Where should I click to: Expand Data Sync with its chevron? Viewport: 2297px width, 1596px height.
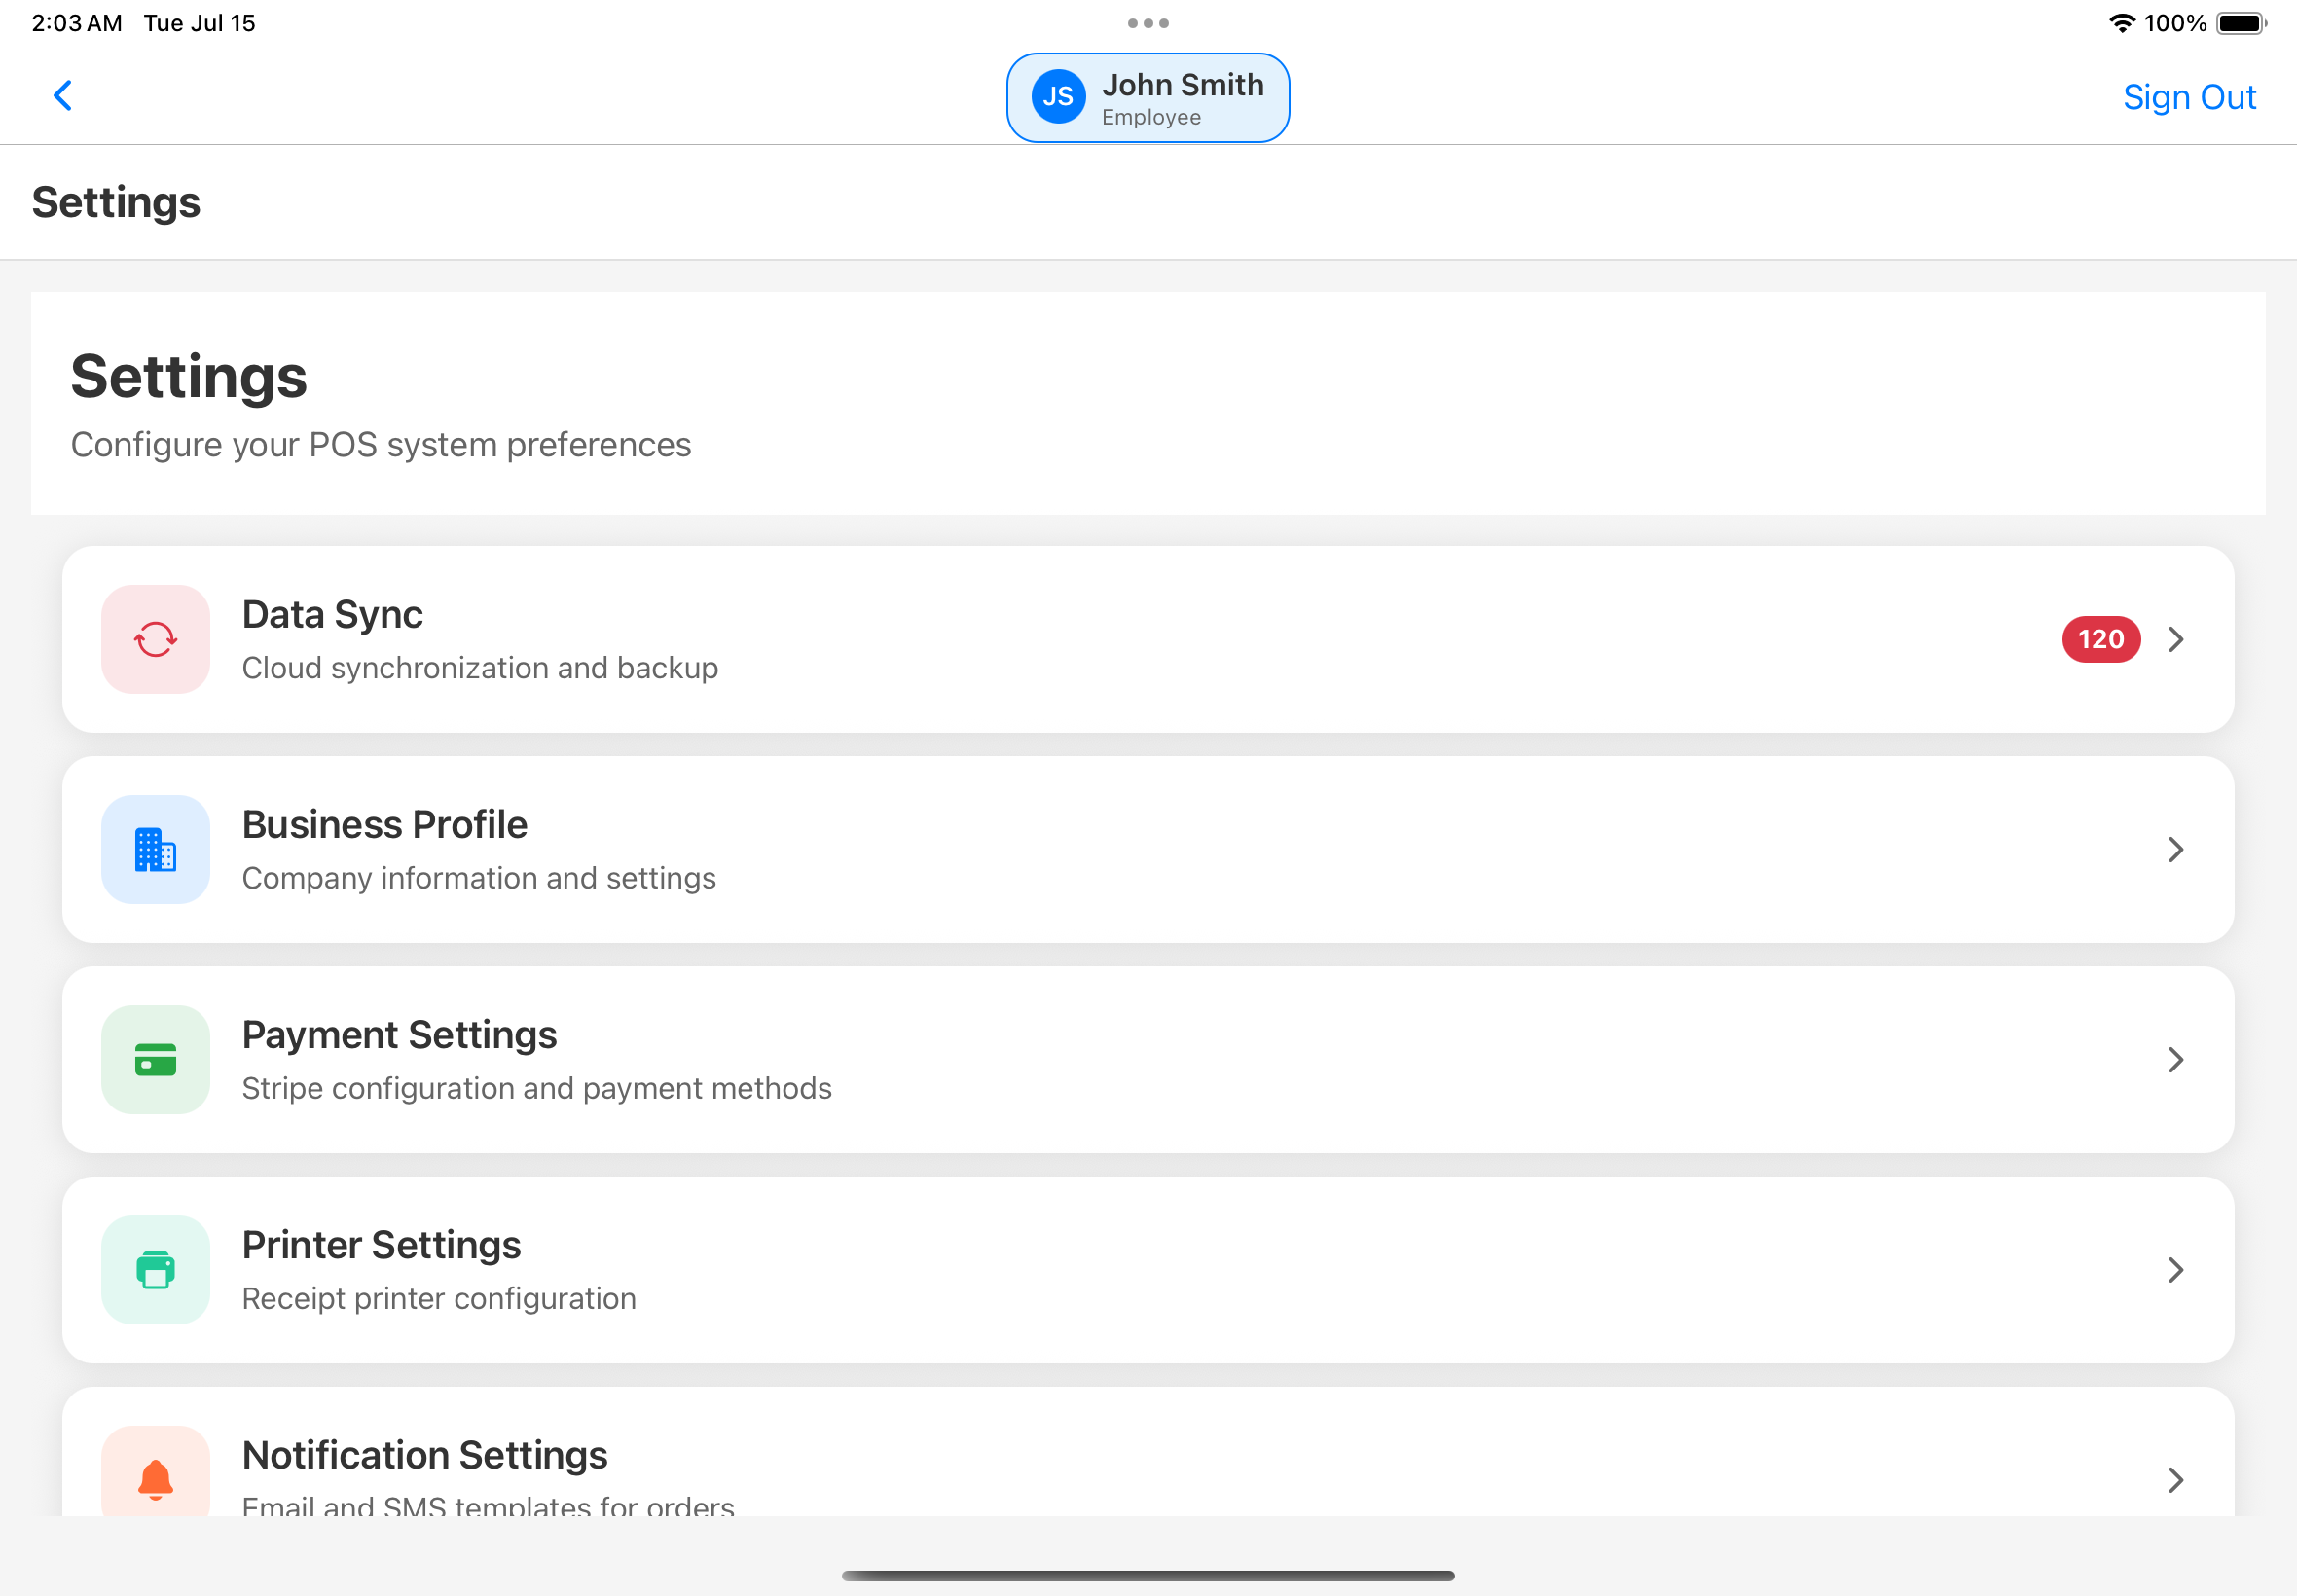(2175, 639)
